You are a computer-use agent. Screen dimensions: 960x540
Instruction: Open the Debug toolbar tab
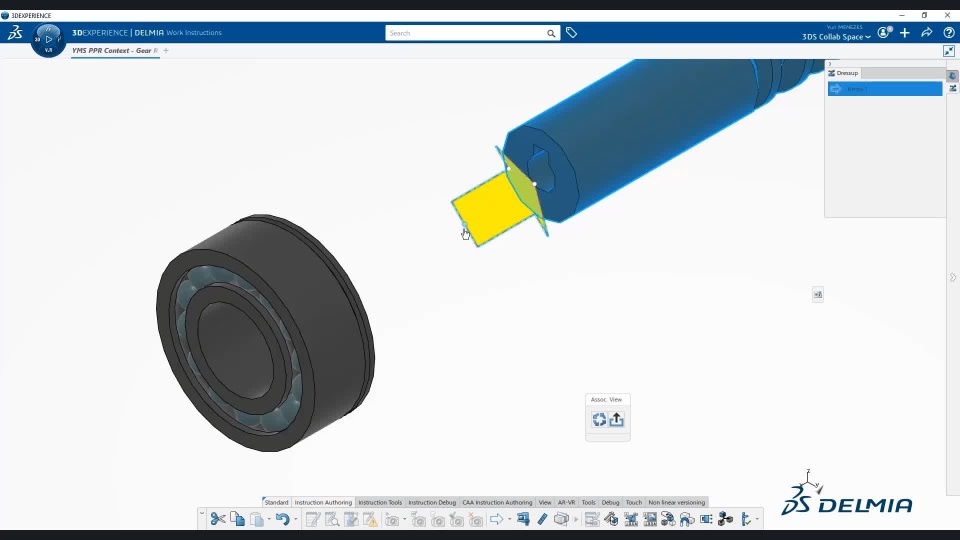[610, 502]
